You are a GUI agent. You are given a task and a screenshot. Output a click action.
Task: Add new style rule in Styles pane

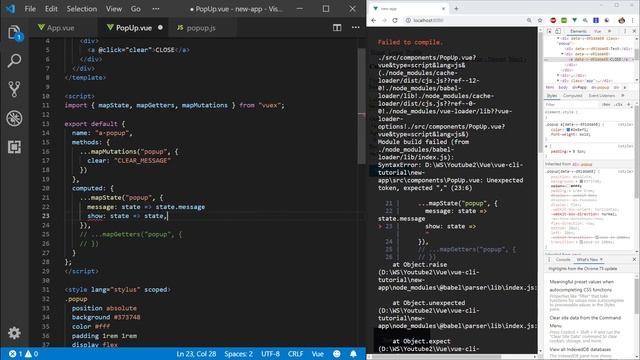tap(629, 104)
